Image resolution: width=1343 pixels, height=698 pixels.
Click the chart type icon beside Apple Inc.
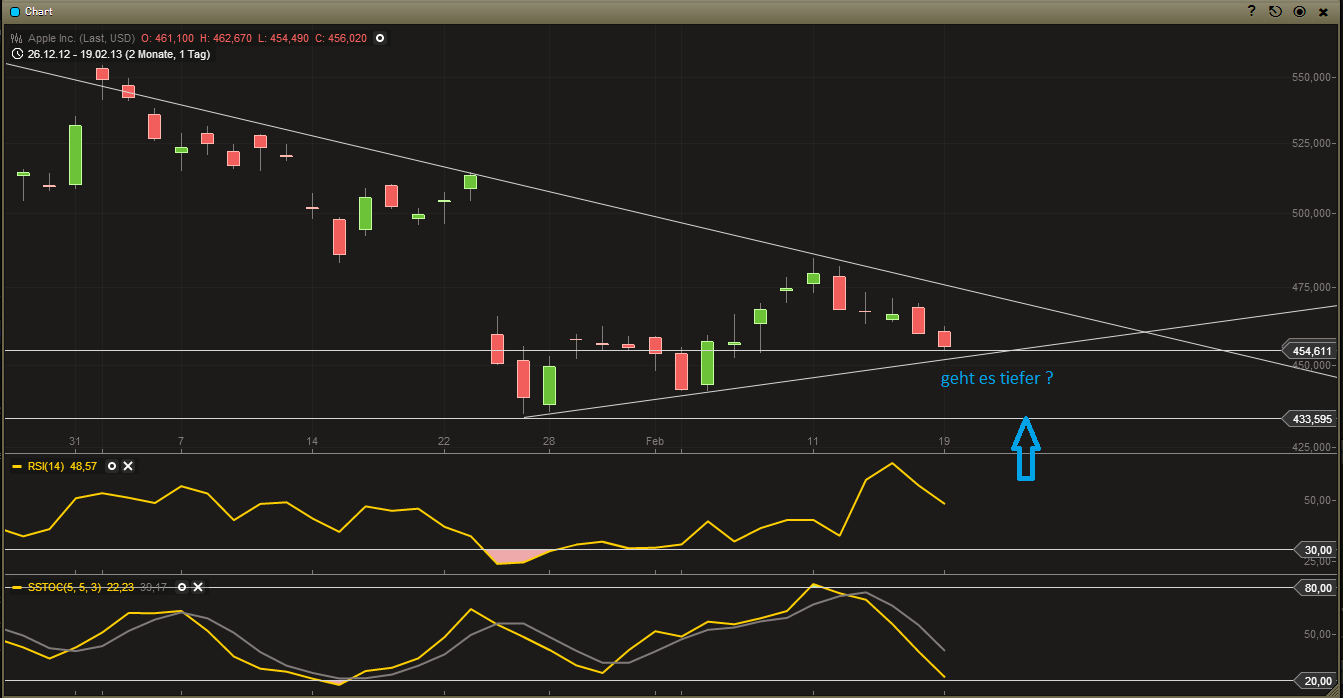(17, 38)
